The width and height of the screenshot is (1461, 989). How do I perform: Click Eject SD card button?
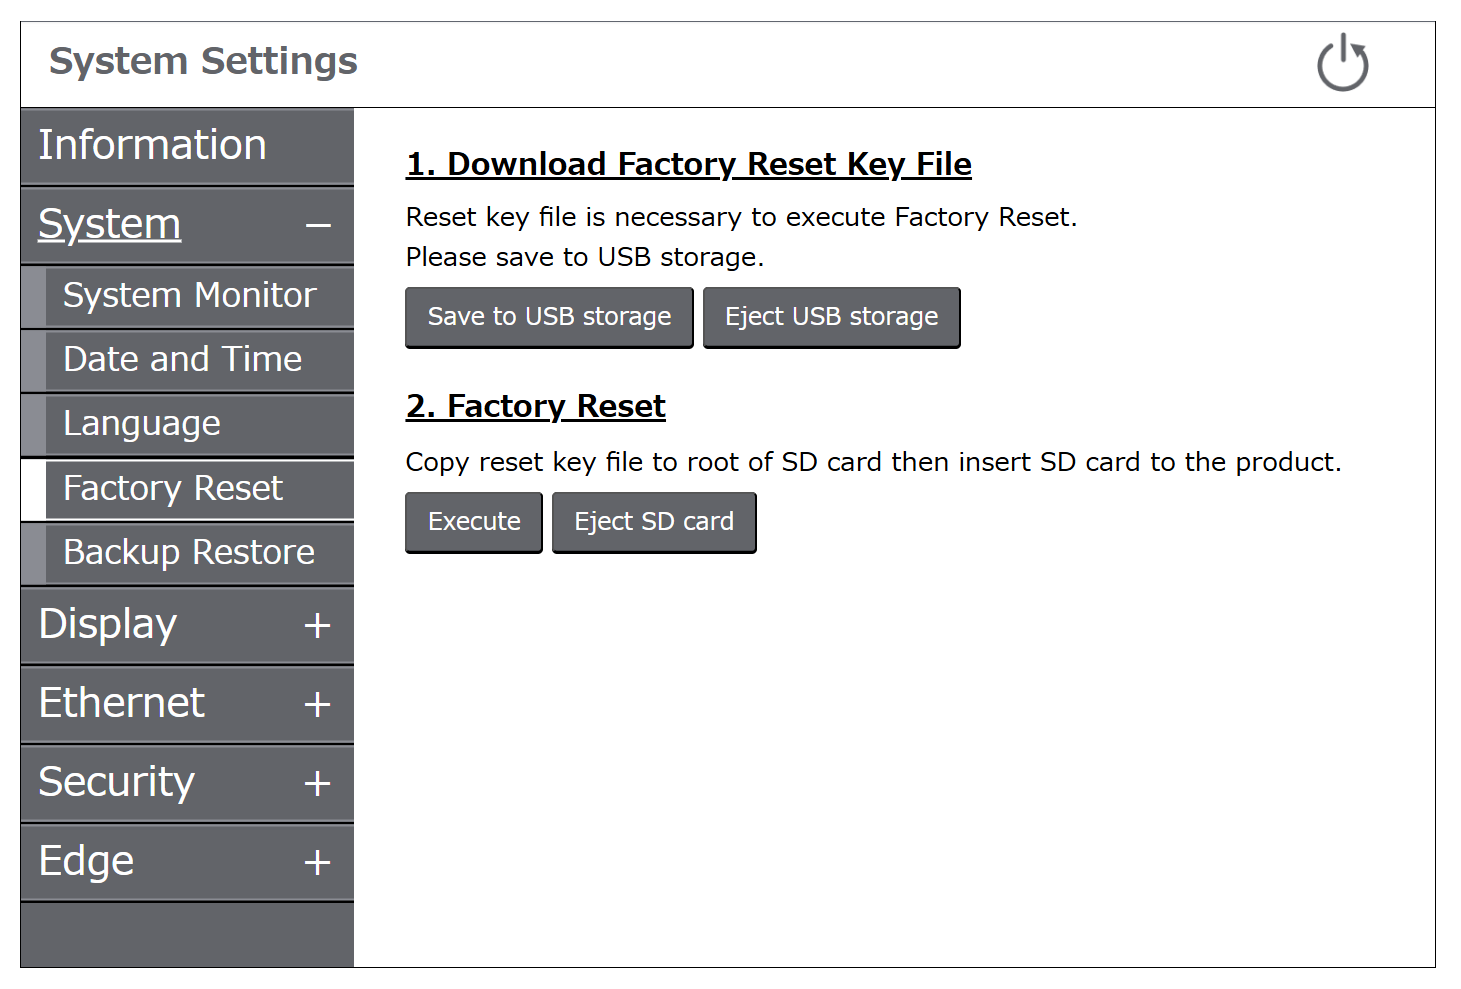click(654, 522)
